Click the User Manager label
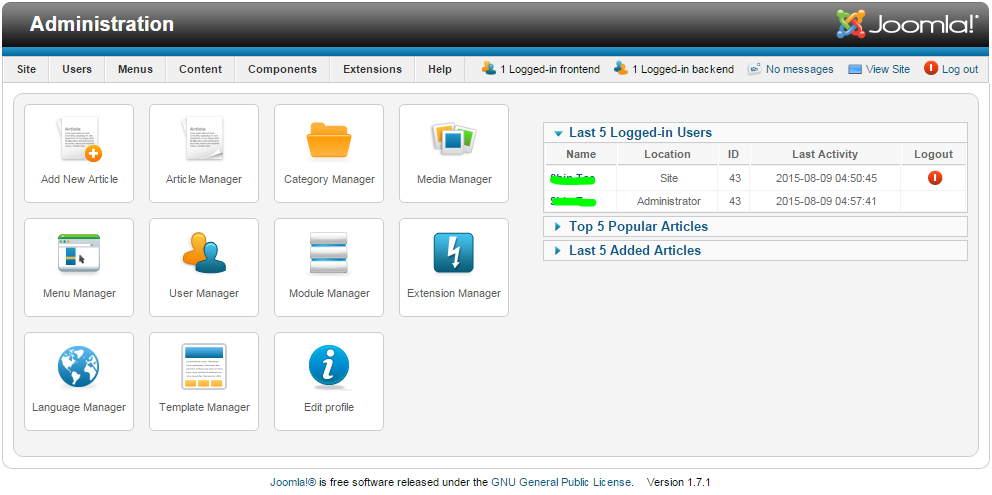The height and width of the screenshot is (495, 992). [204, 293]
